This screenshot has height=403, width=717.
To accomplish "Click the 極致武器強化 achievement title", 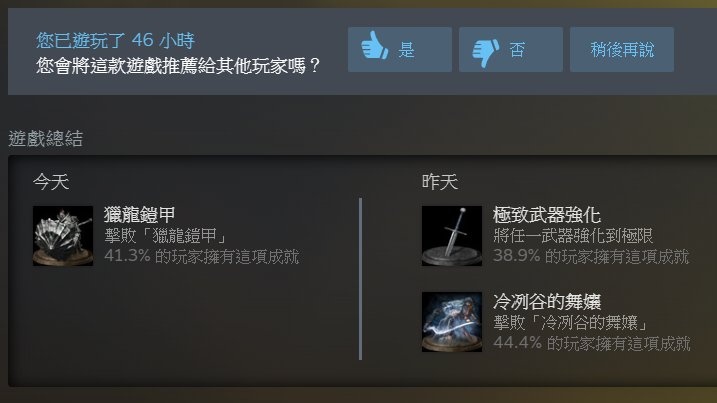I will click(x=546, y=214).
